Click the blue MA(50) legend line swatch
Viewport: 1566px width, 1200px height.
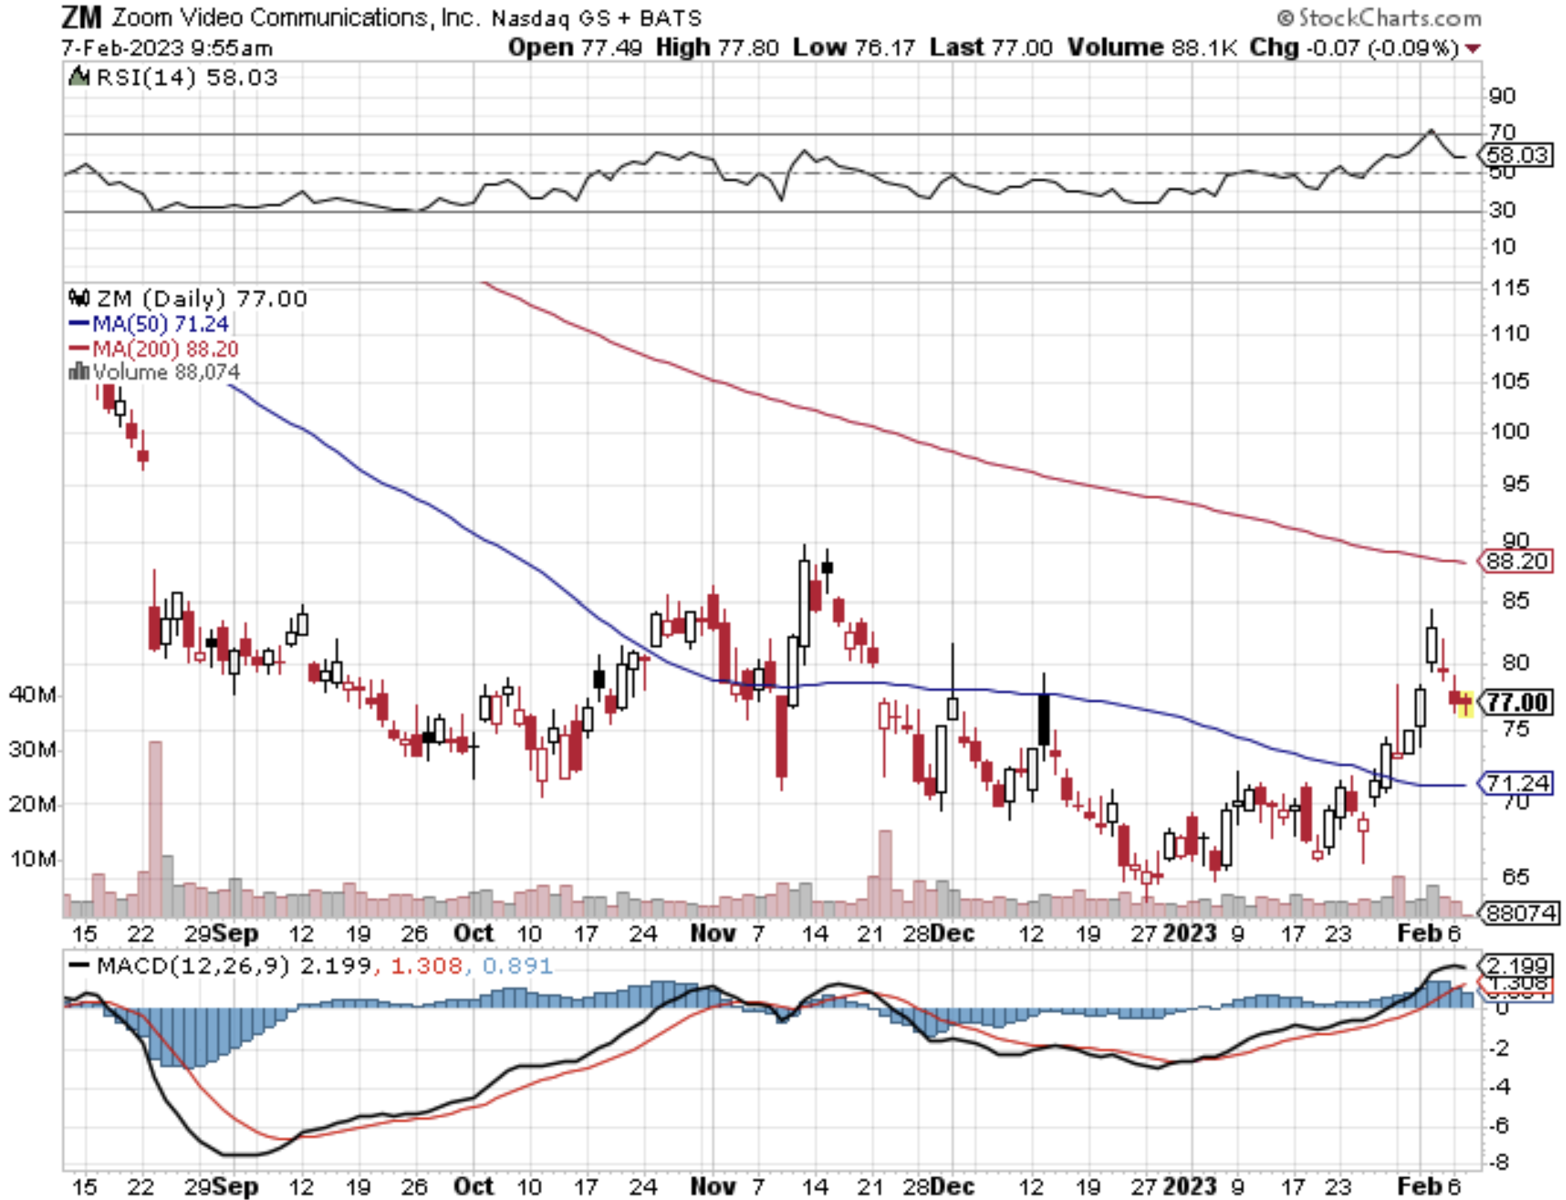pyautogui.click(x=79, y=324)
